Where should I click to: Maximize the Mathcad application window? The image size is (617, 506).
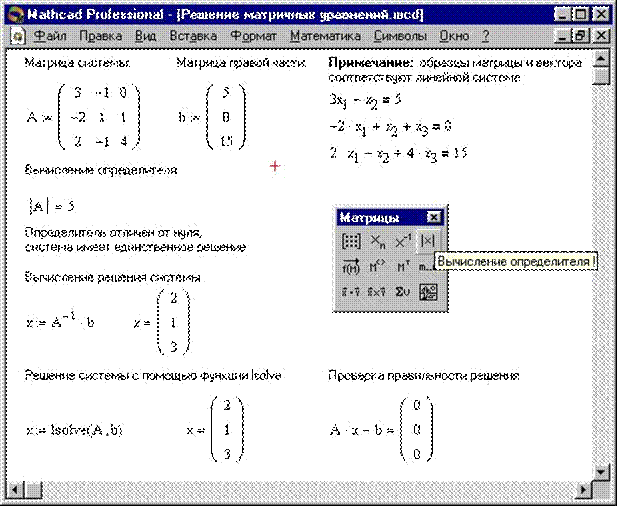pyautogui.click(x=580, y=15)
